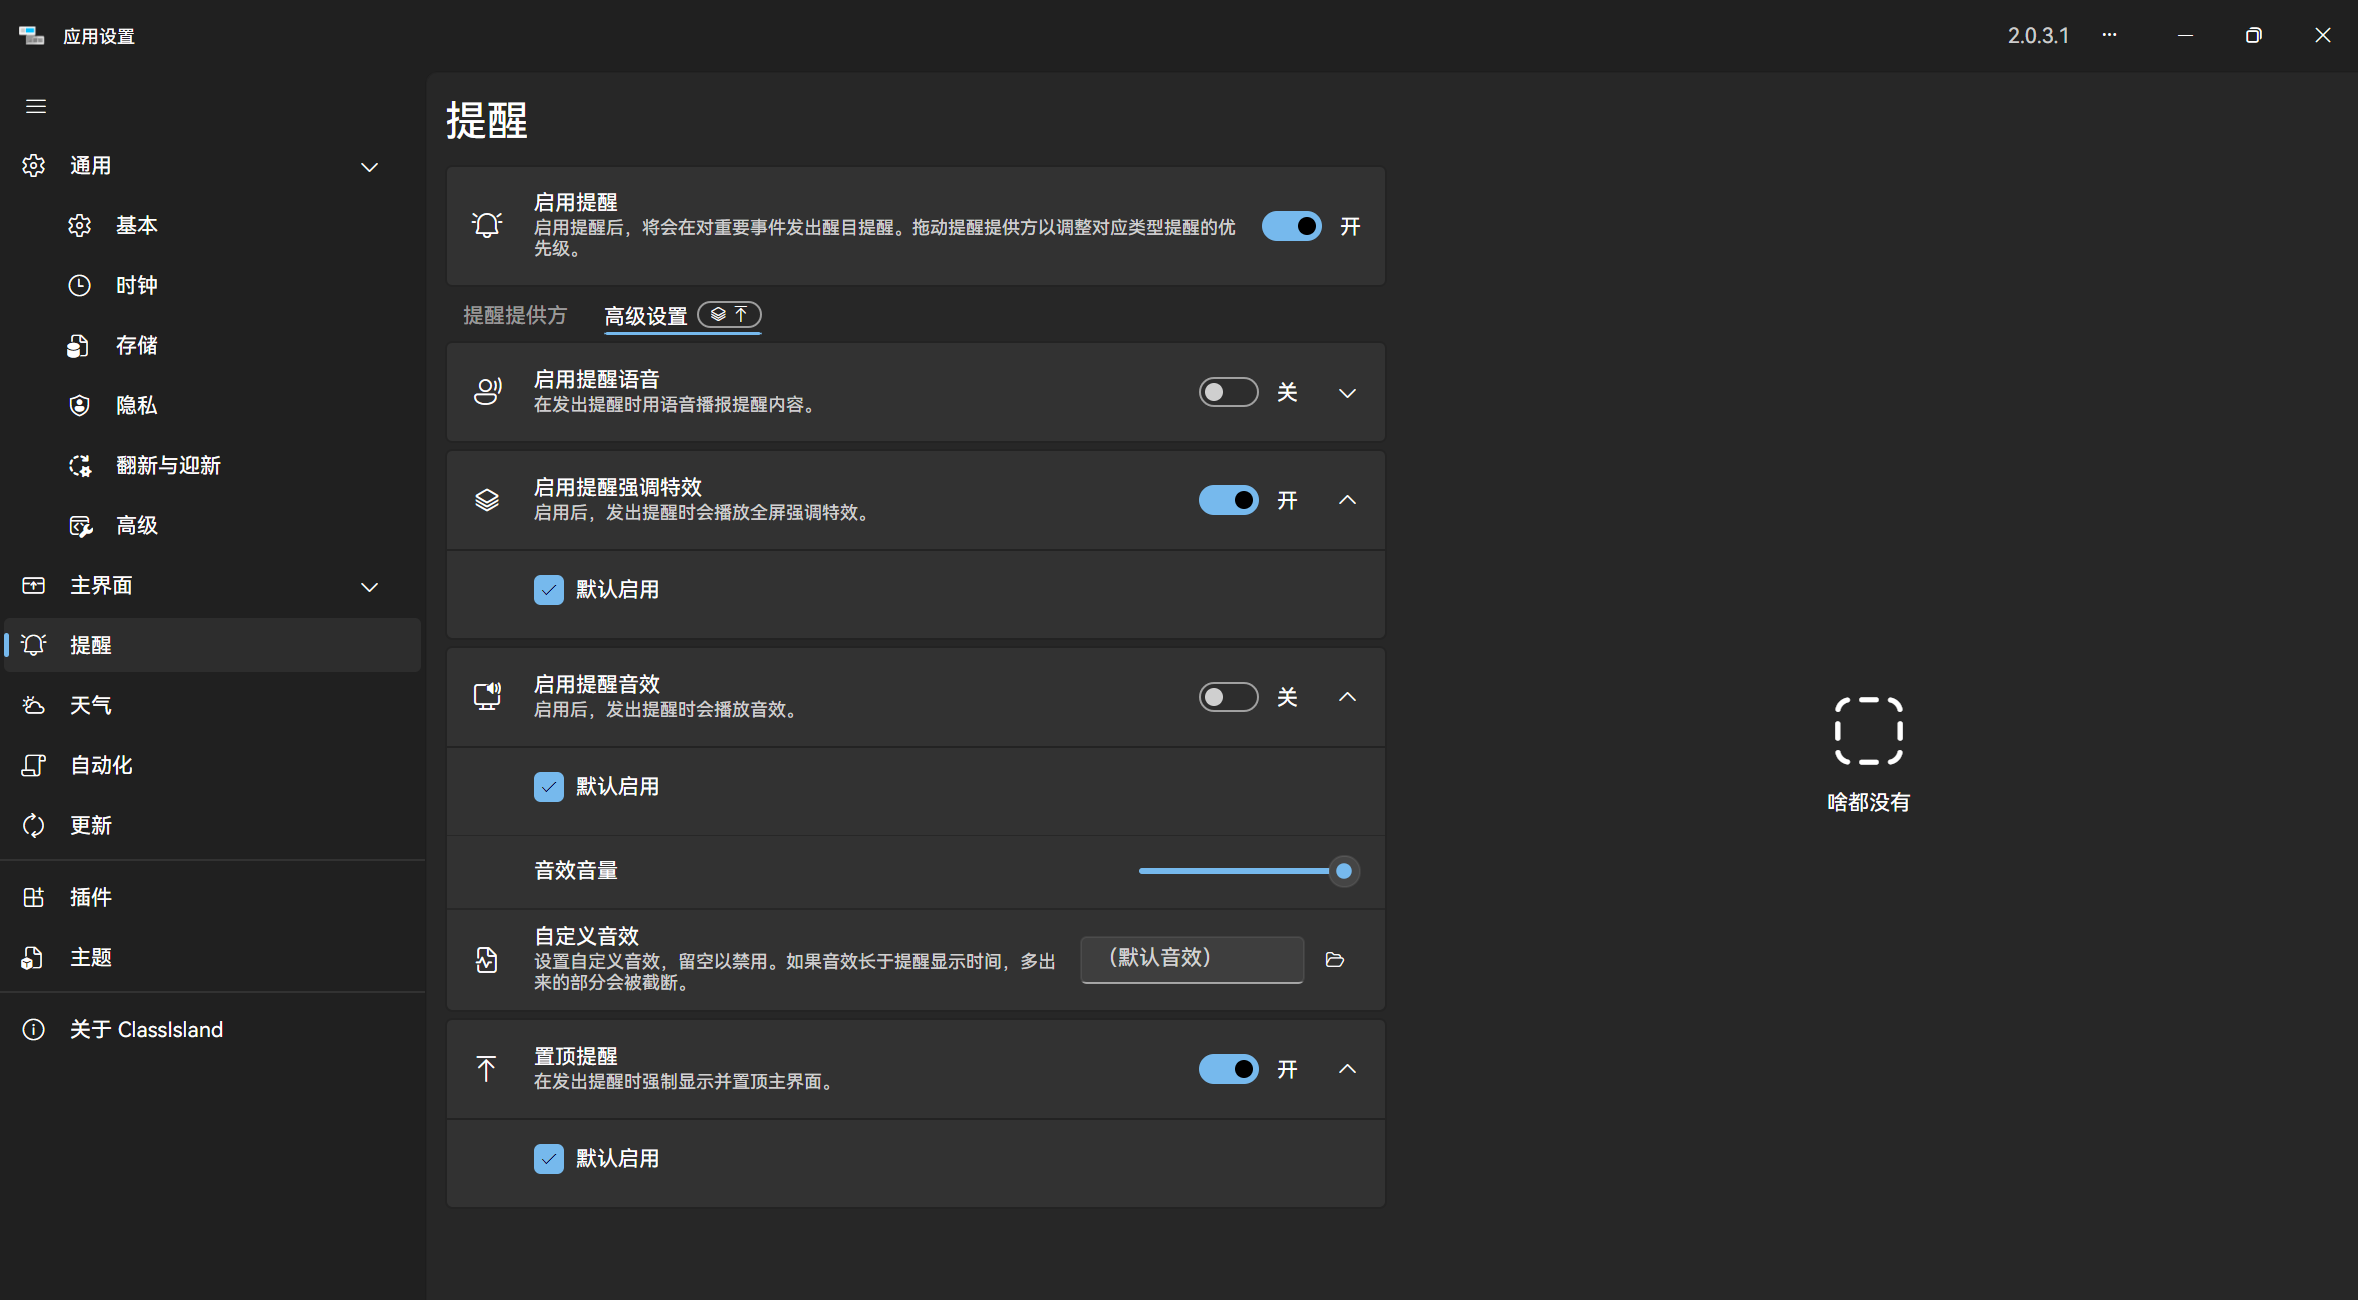Viewport: 2358px width, 1300px height.
Task: Open the 更新 update page
Action: 90,825
